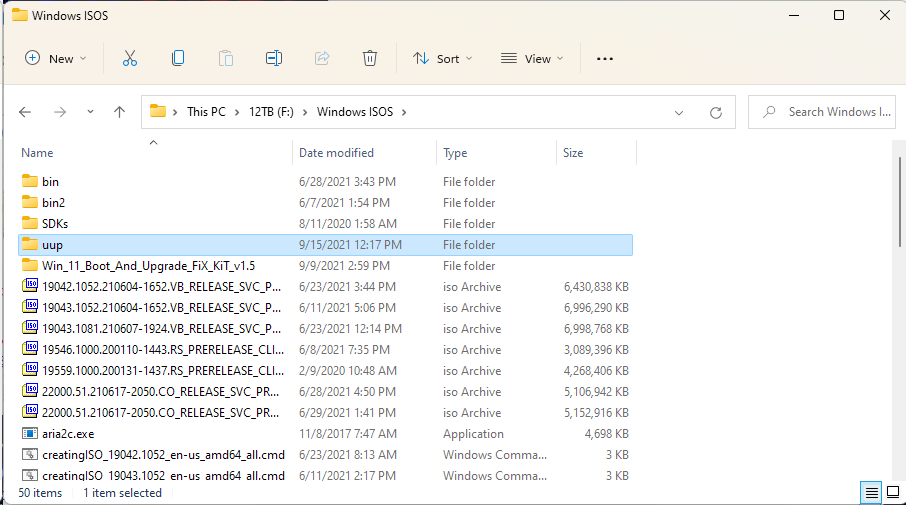Click the Cut scissors icon
The image size is (906, 505).
point(129,59)
